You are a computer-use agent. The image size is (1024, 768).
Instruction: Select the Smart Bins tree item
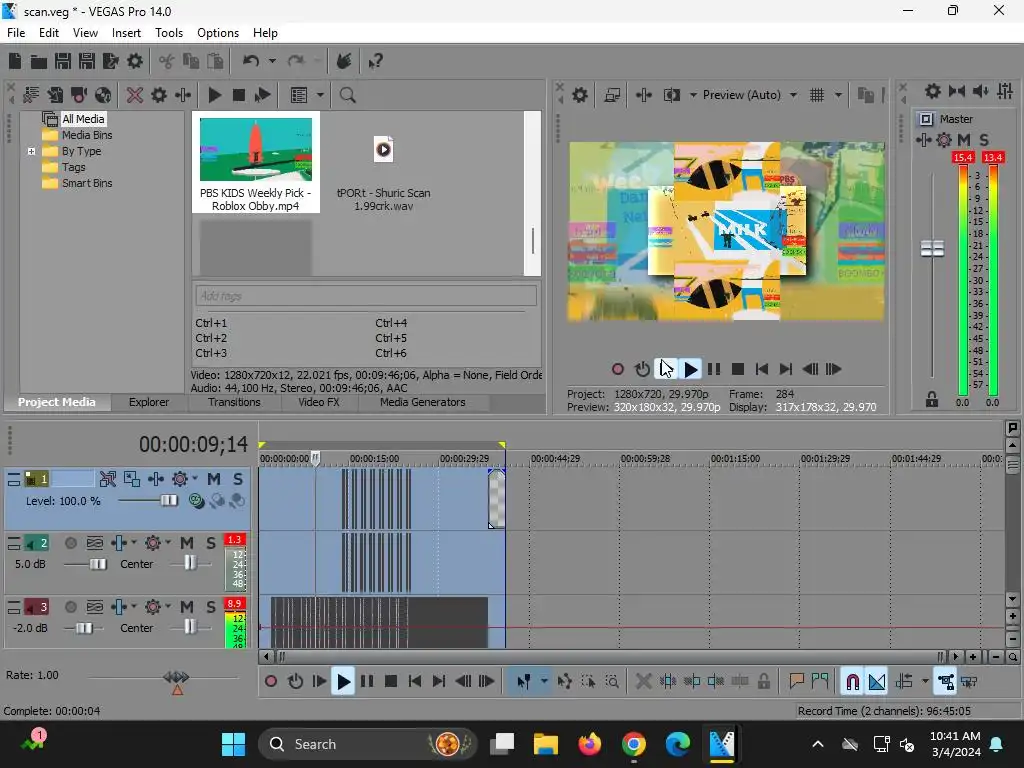point(87,184)
